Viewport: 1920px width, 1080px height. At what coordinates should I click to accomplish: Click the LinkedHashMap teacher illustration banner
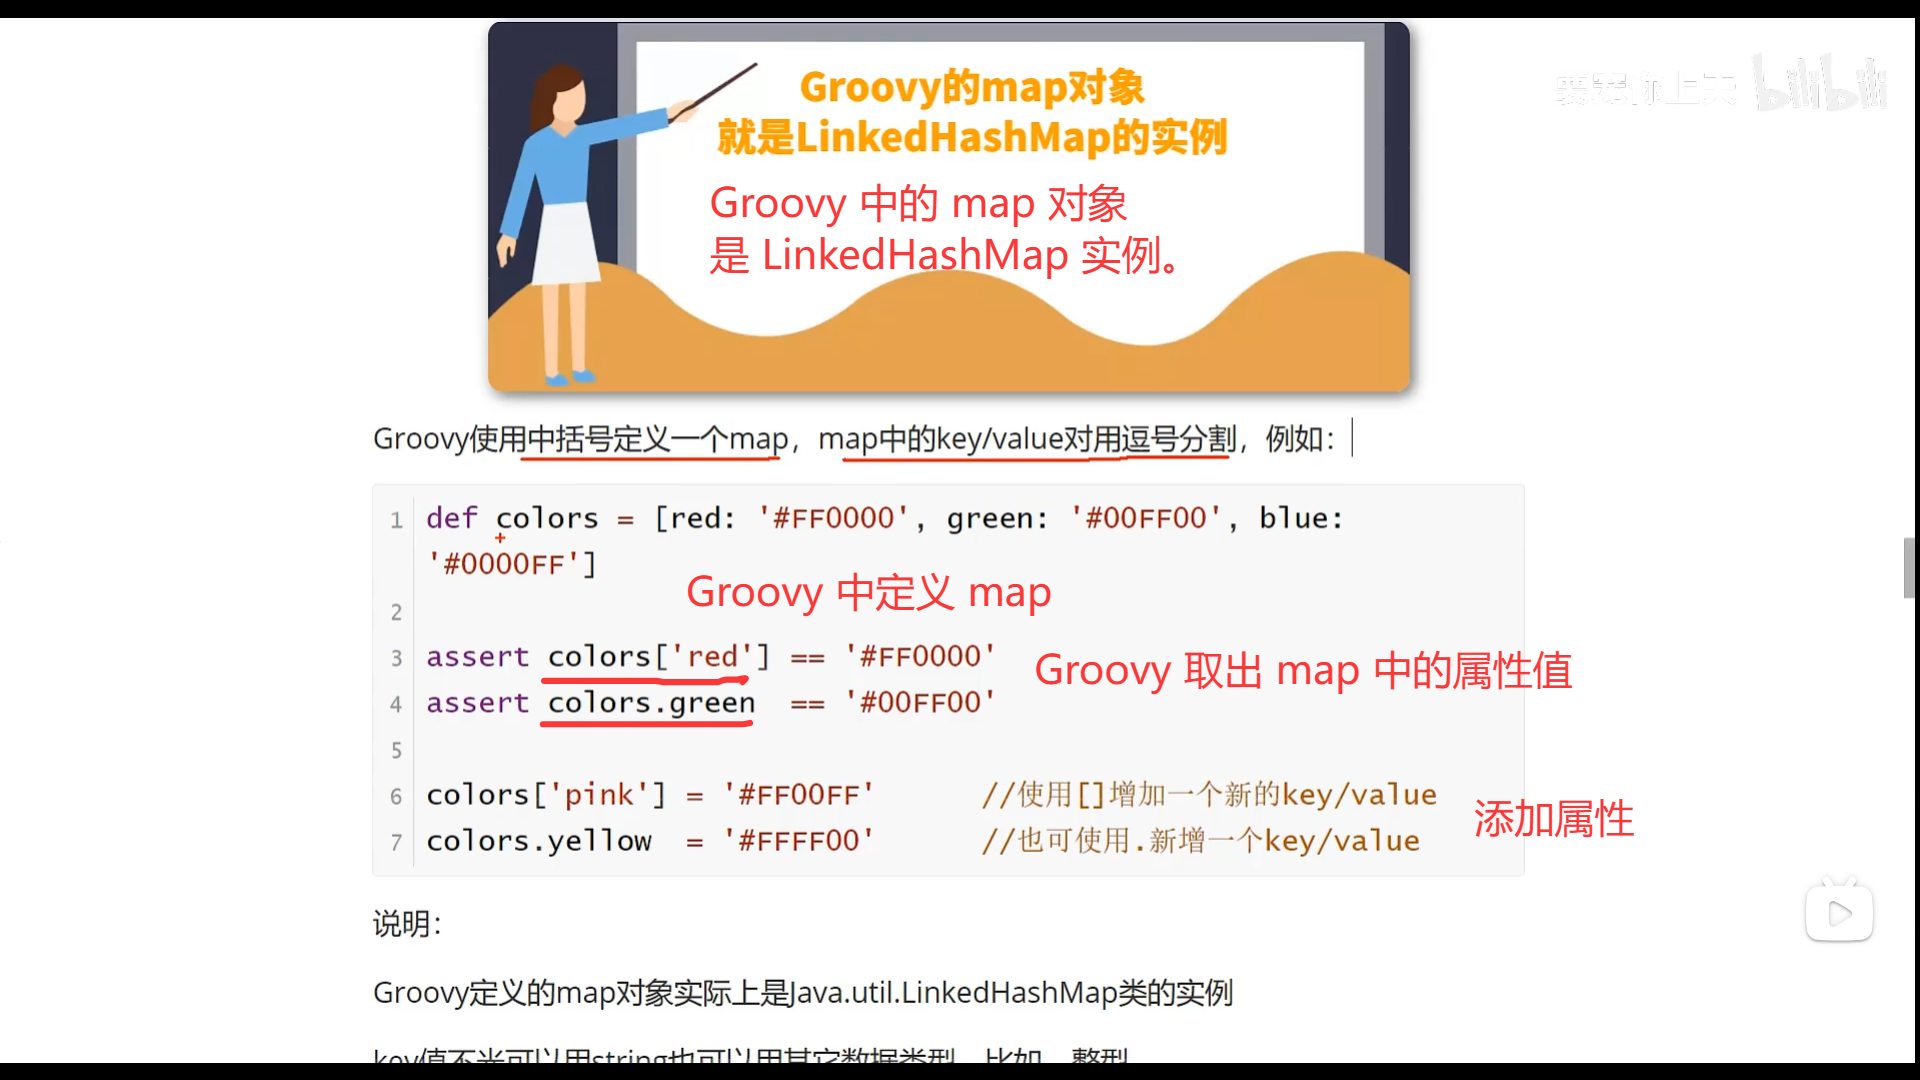pos(948,206)
